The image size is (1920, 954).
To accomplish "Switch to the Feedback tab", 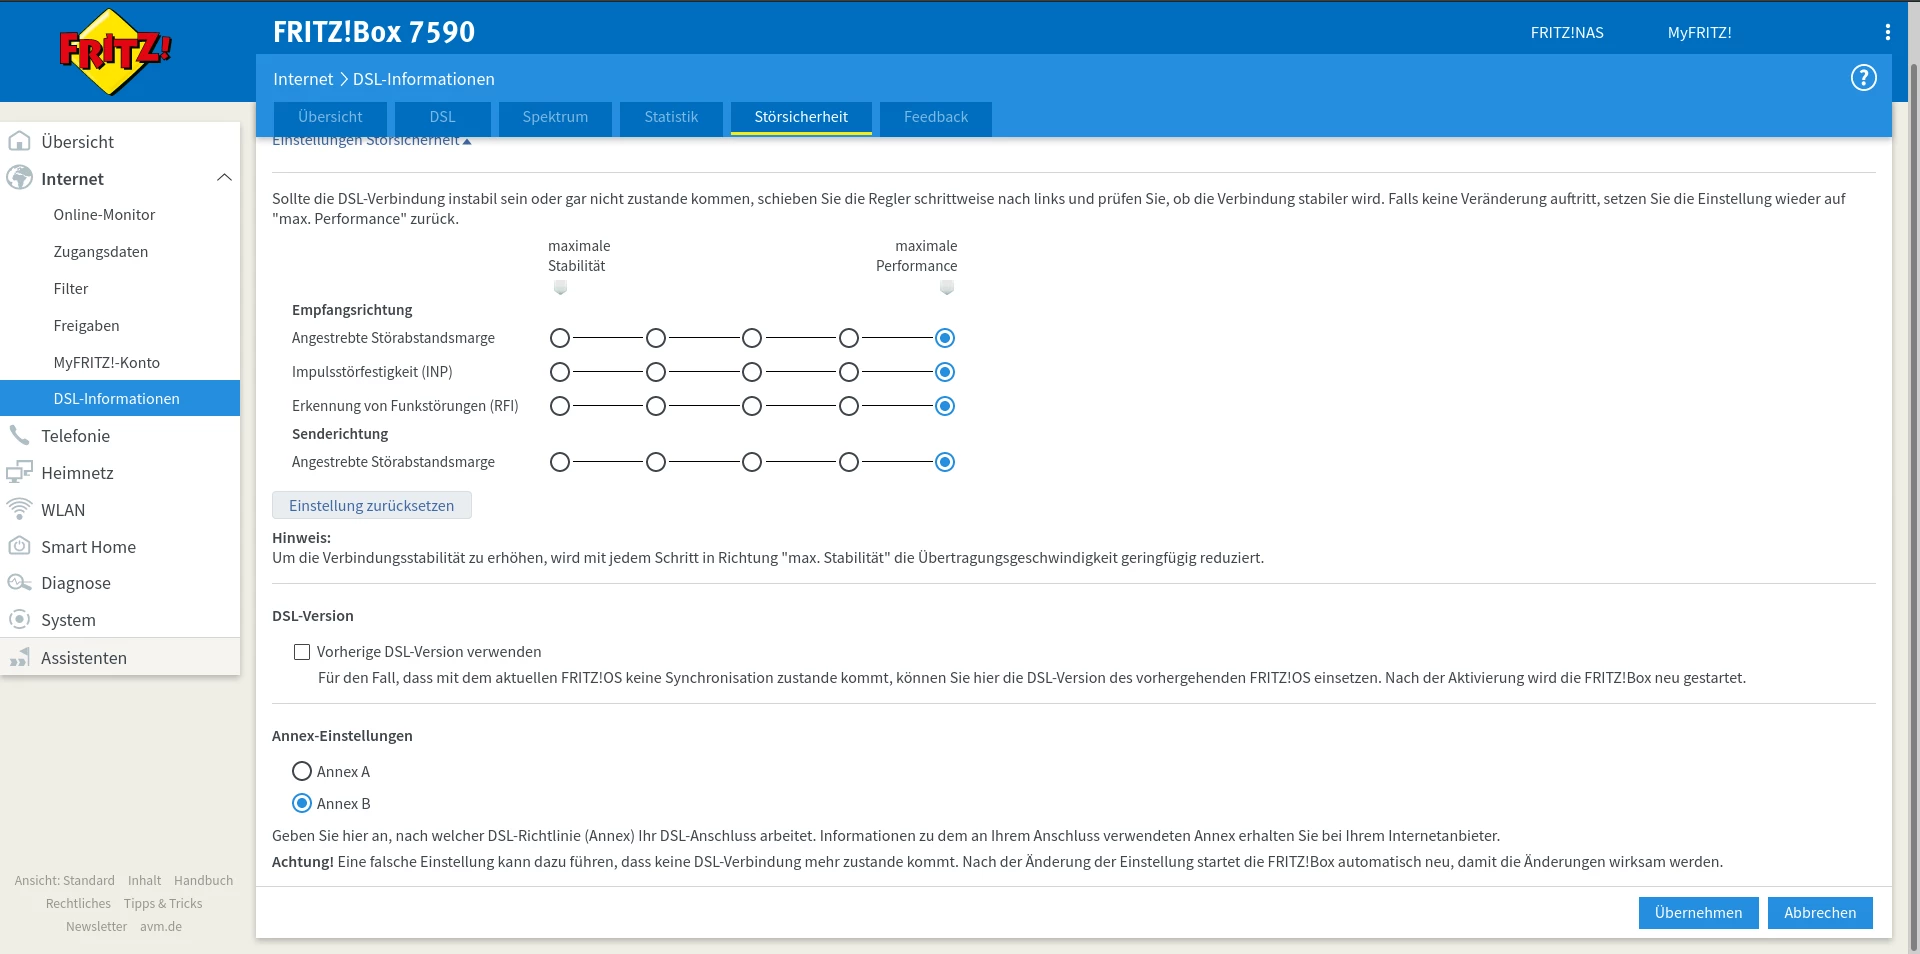I will point(936,117).
